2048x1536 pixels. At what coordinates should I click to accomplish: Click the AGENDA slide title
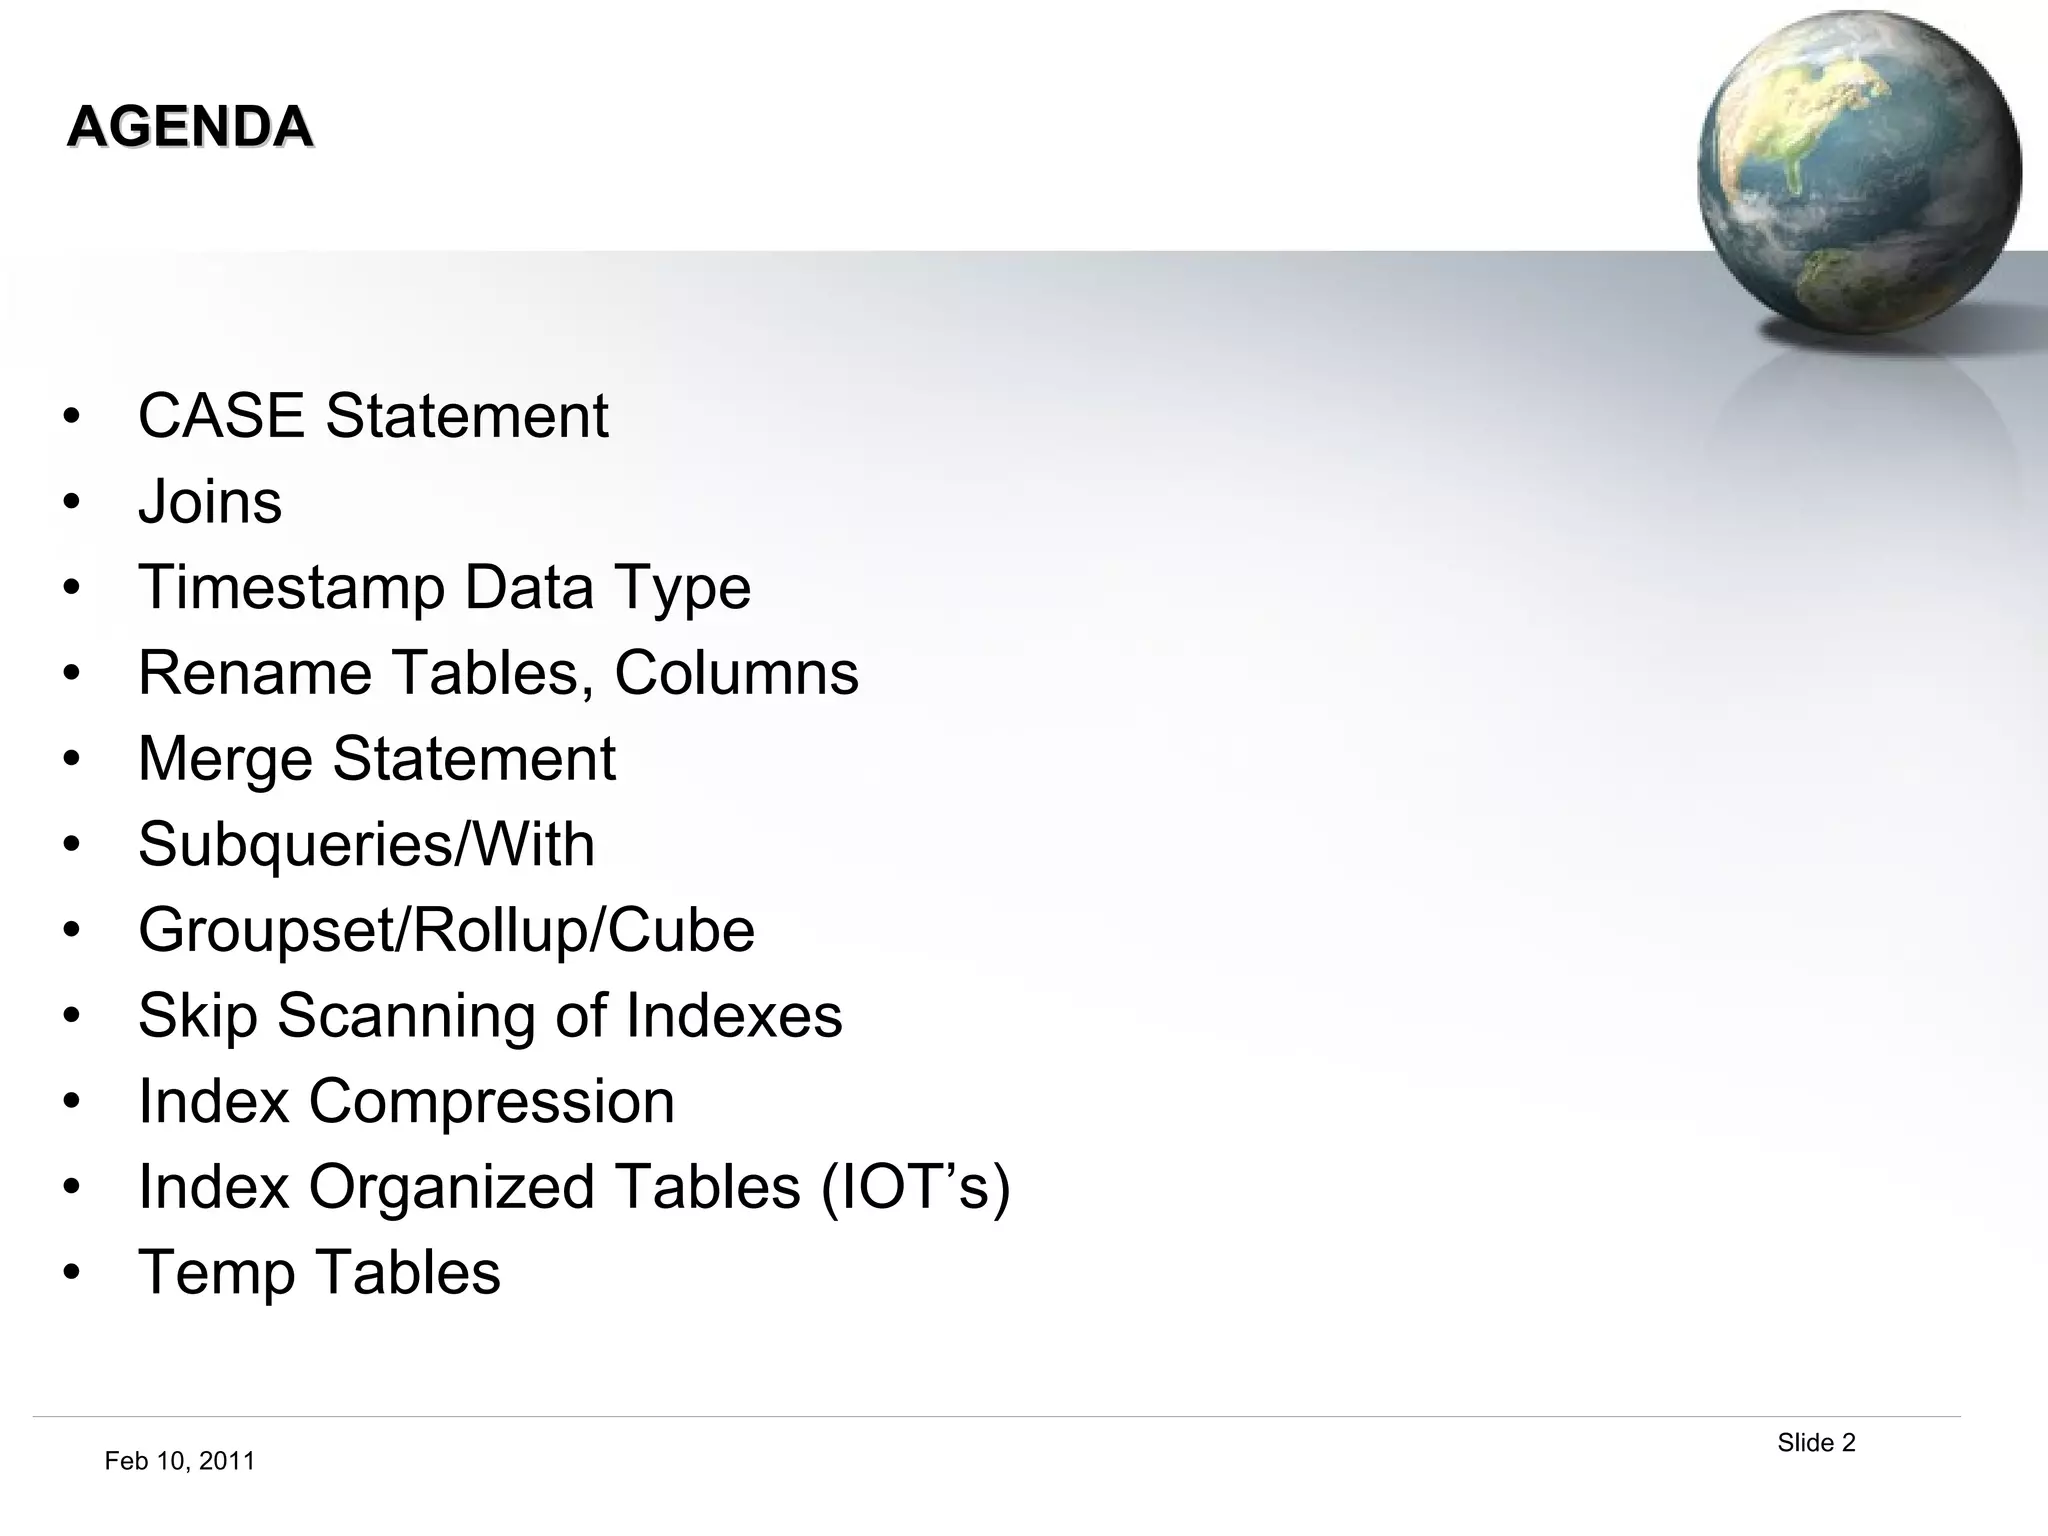189,127
